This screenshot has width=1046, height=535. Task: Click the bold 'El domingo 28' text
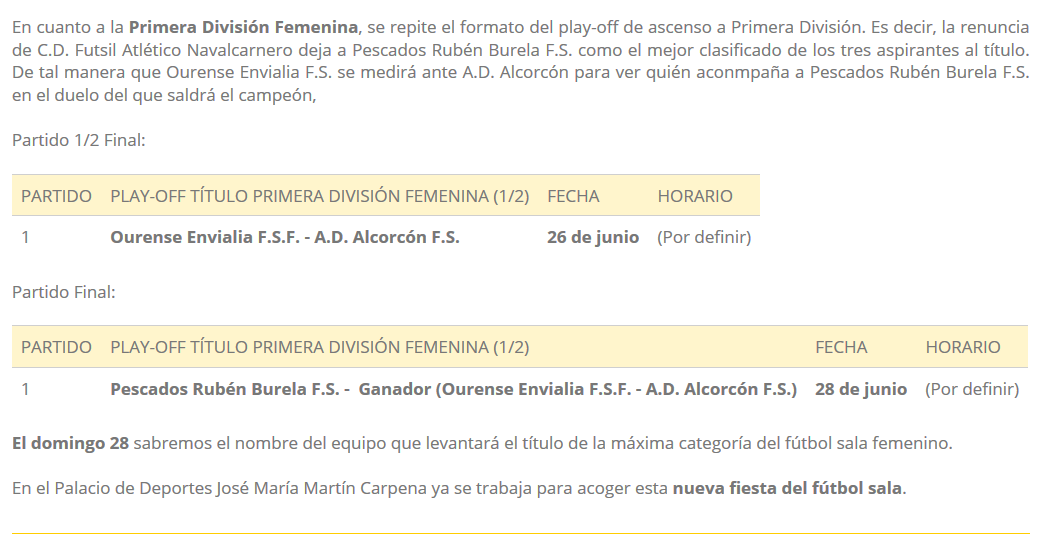point(70,444)
